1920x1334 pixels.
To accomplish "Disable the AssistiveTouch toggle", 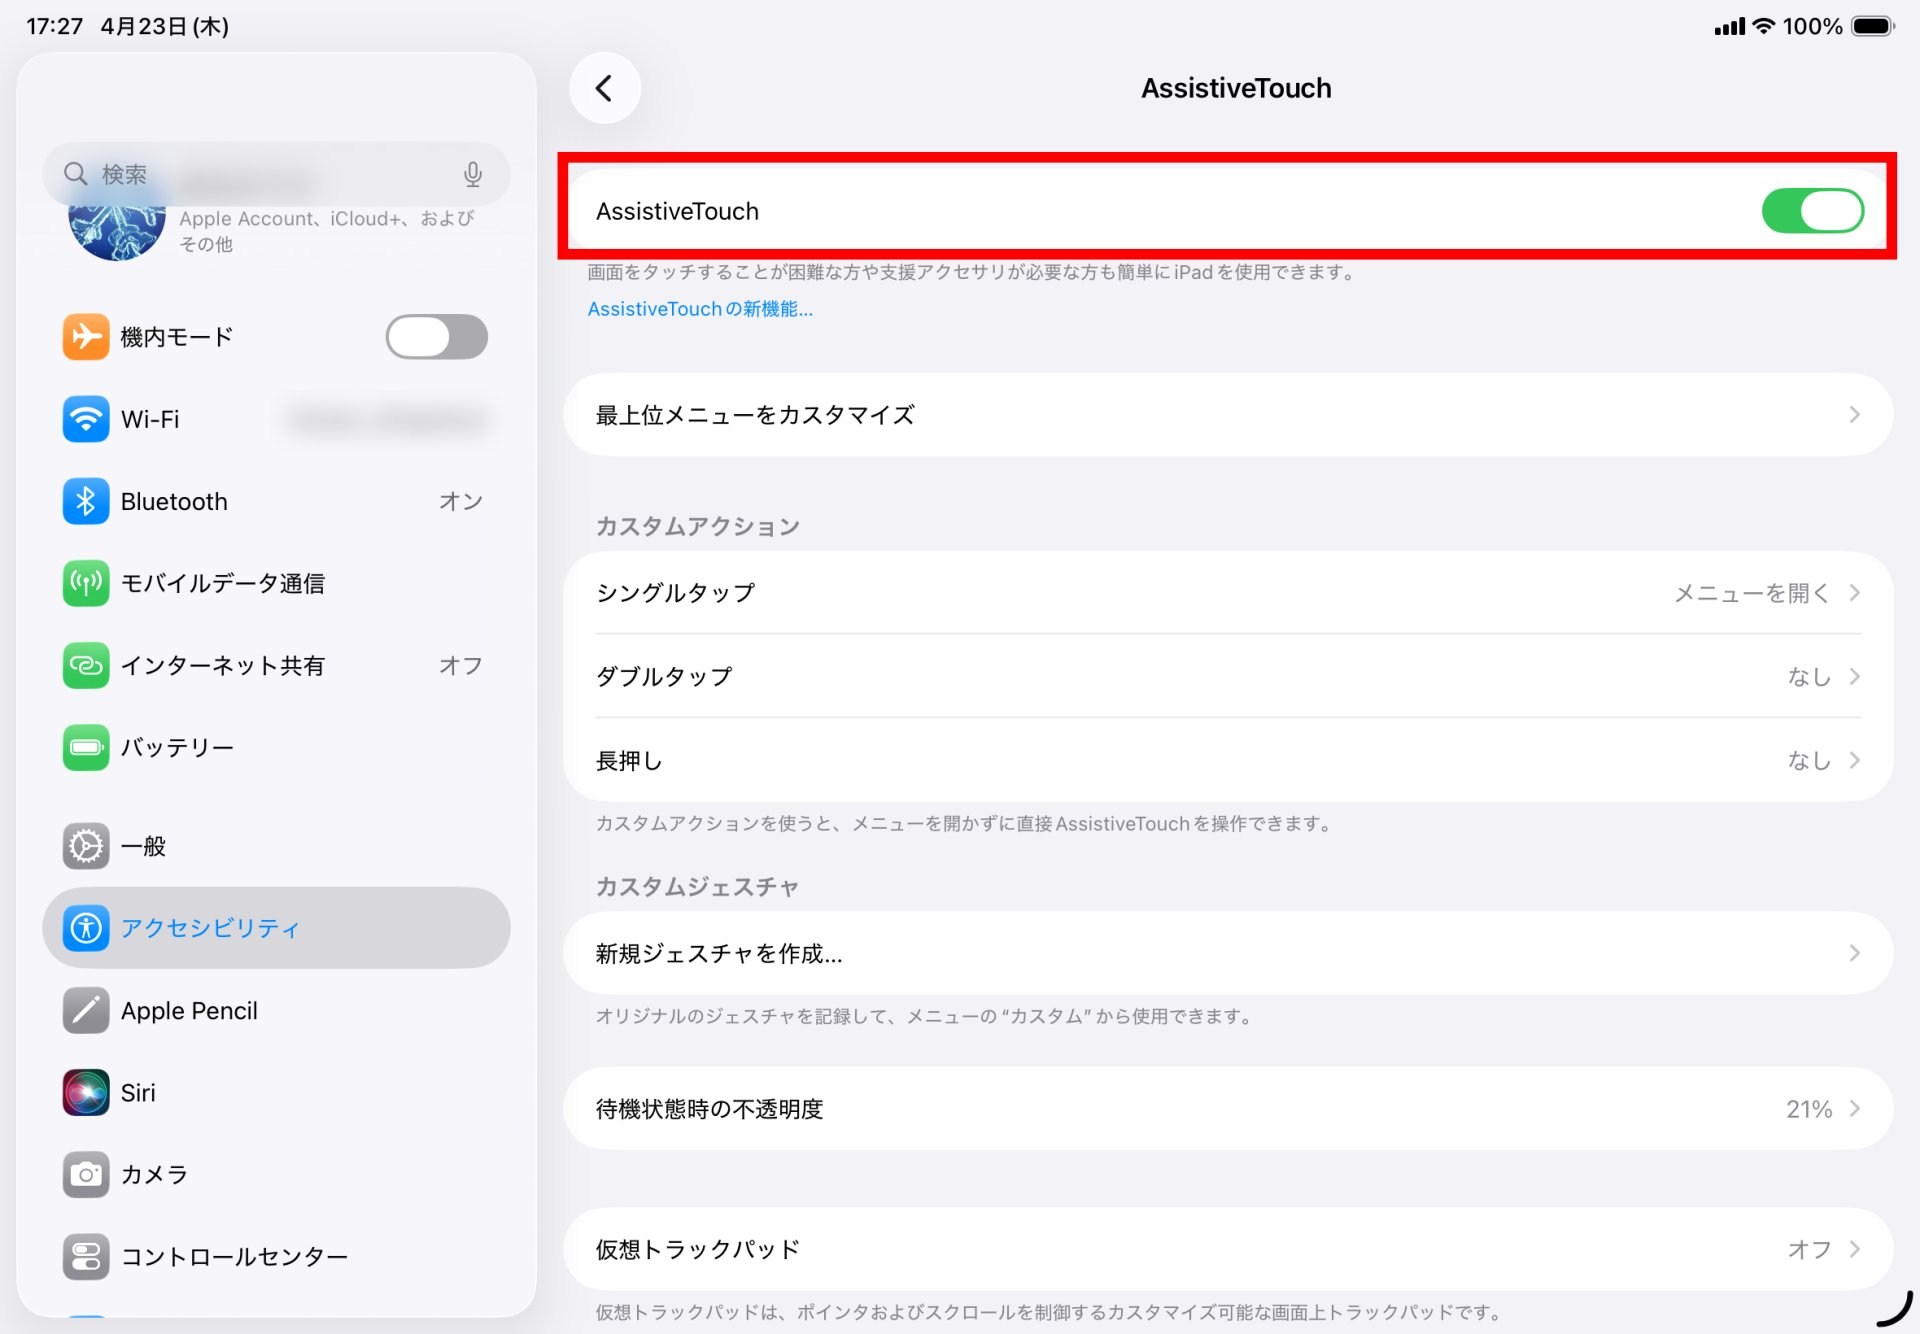I will click(1812, 210).
